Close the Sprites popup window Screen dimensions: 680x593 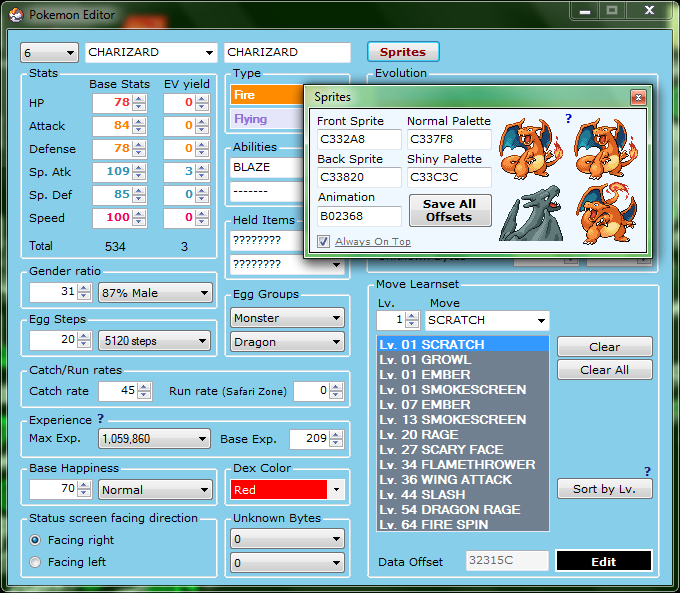point(637,97)
